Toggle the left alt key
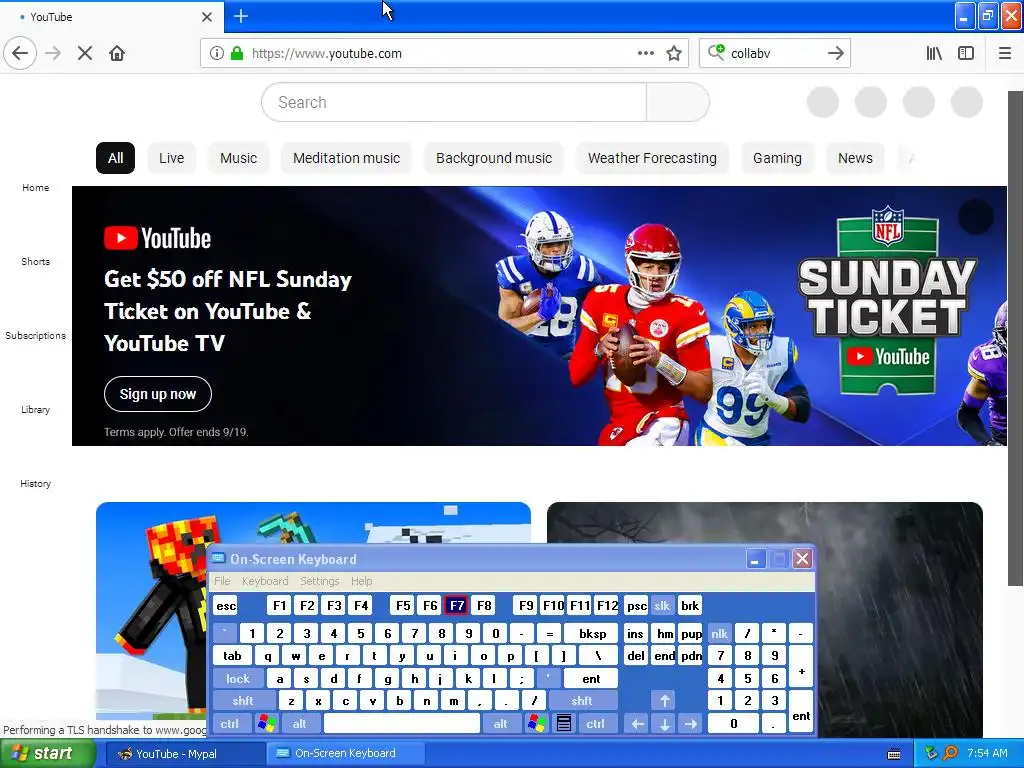Viewport: 1024px width, 768px height. (300, 724)
